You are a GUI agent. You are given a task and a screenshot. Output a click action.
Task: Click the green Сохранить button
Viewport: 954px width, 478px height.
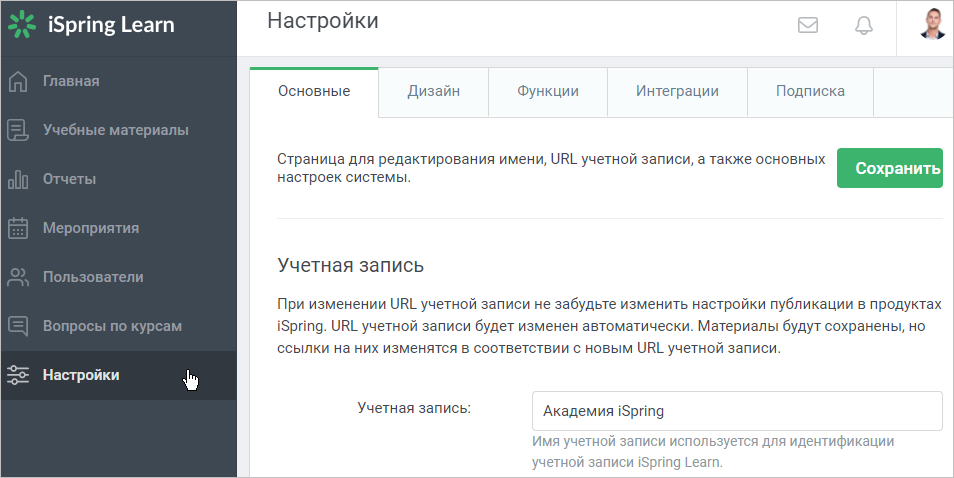point(890,168)
